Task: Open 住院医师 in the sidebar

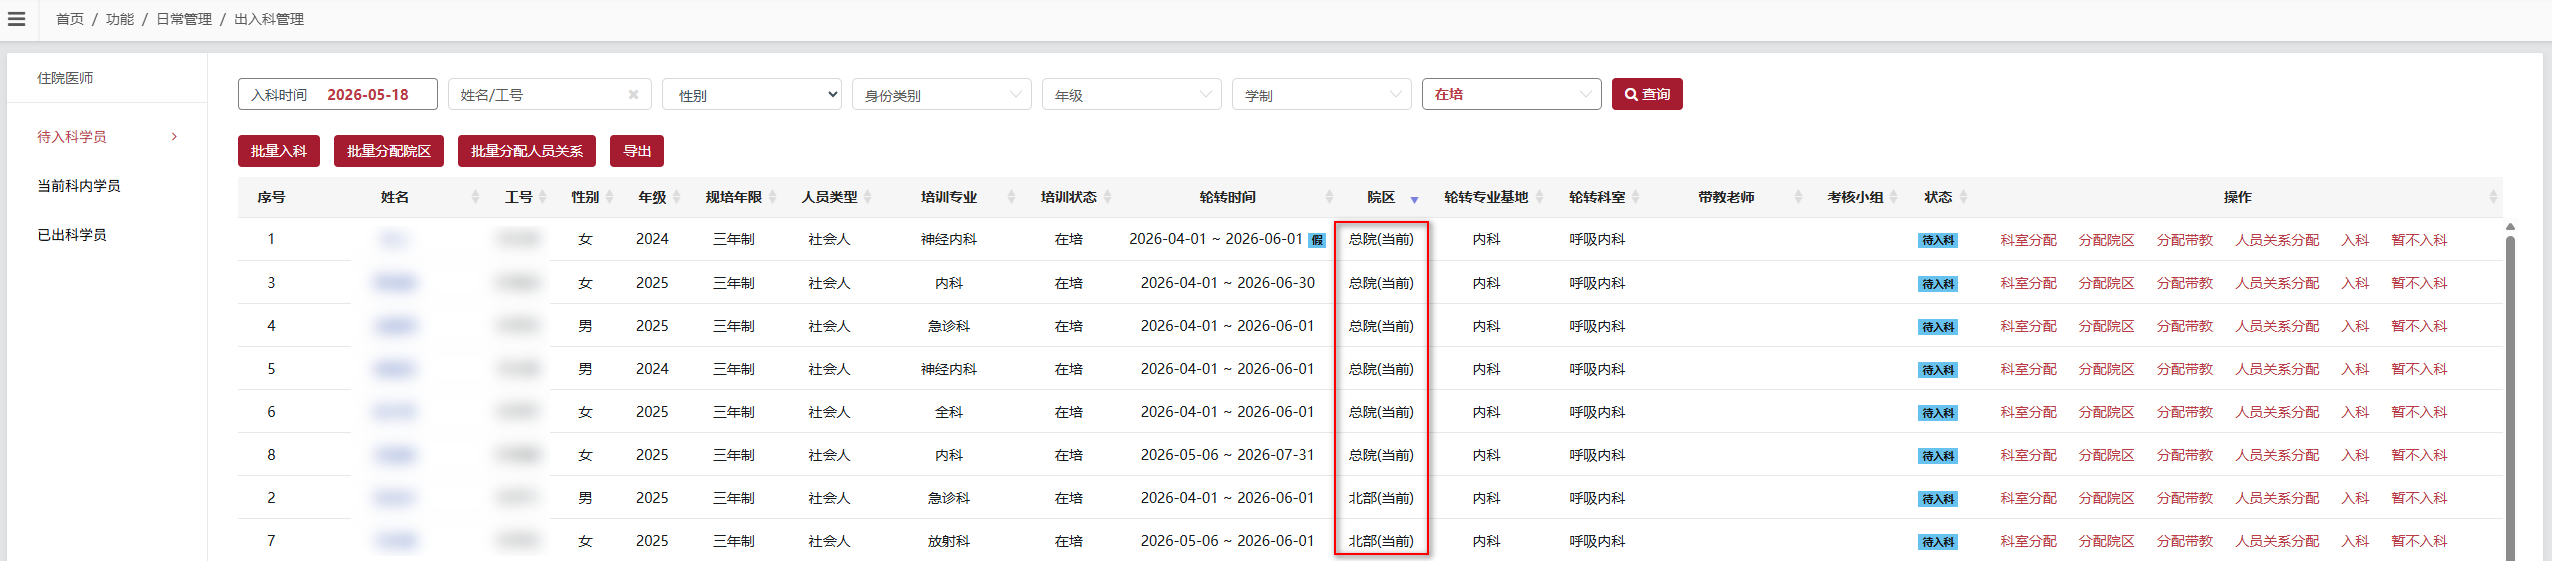Action: tap(65, 78)
